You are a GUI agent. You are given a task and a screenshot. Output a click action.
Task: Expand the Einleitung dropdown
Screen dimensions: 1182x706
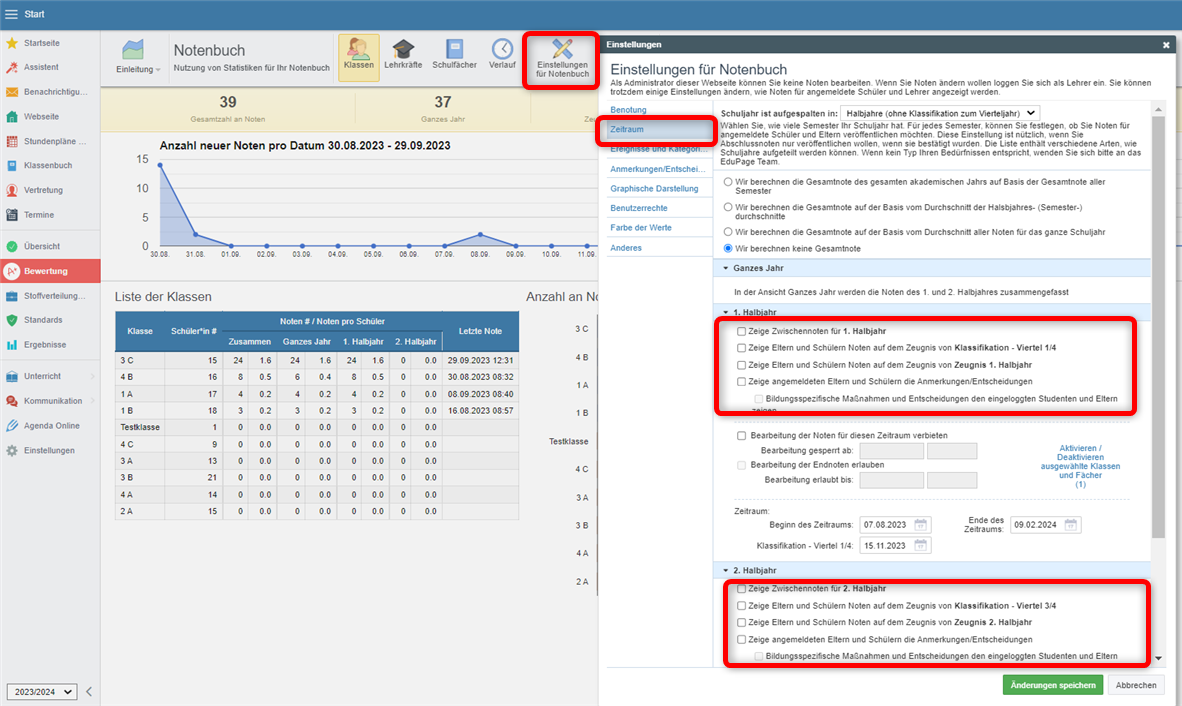pyautogui.click(x=138, y=69)
